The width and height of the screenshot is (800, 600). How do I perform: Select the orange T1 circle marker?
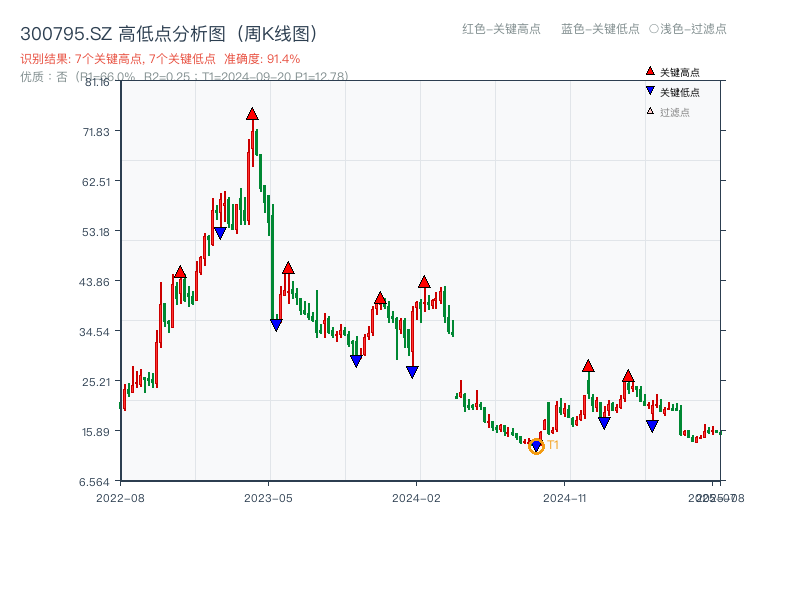click(x=535, y=447)
